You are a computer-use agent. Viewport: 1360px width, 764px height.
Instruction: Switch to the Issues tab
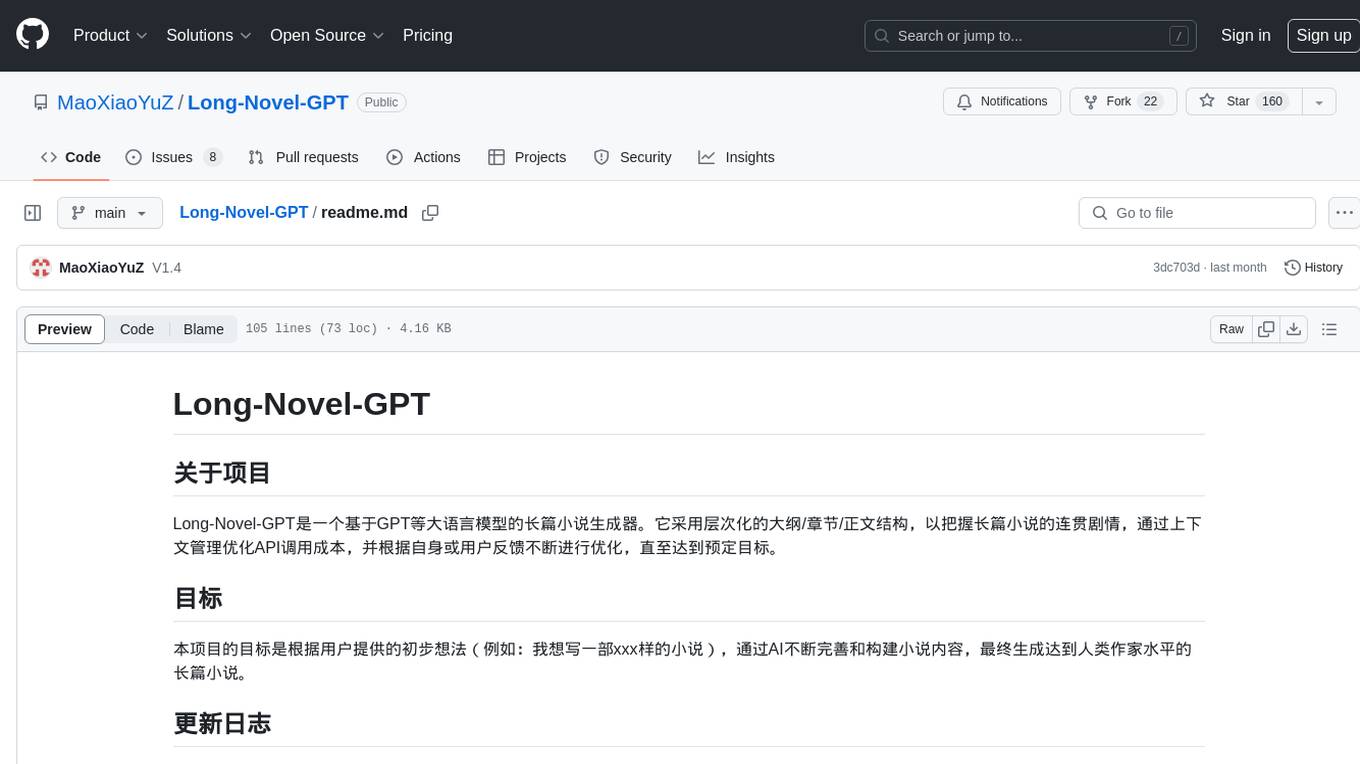click(173, 157)
